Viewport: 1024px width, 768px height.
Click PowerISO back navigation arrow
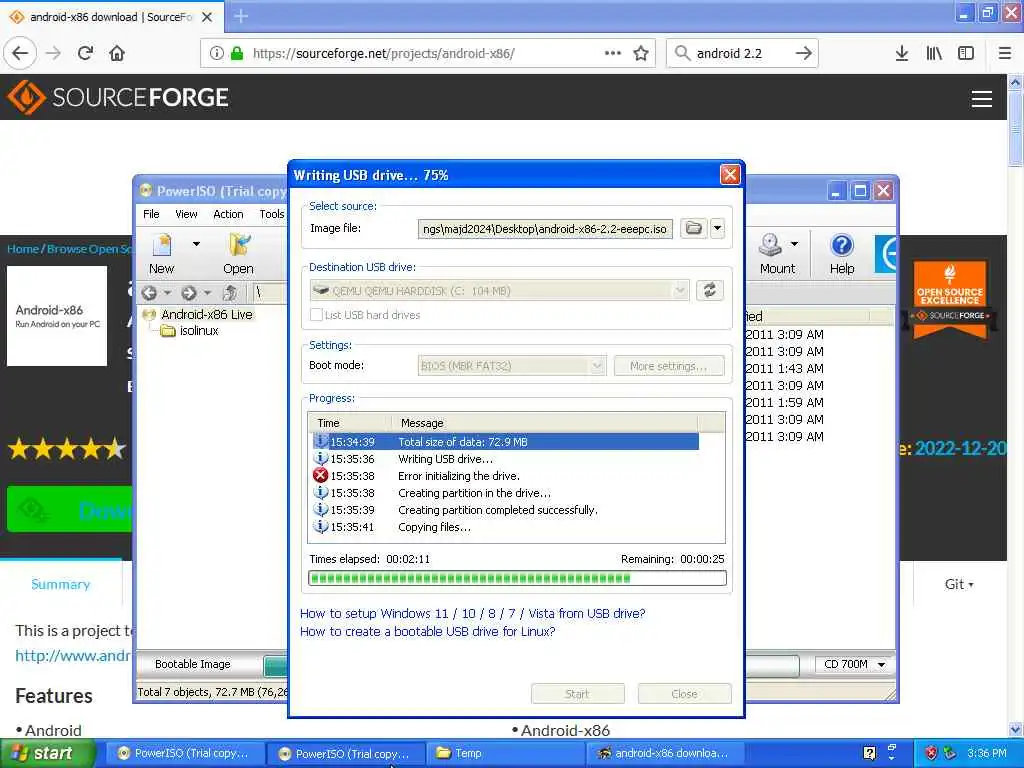[150, 293]
